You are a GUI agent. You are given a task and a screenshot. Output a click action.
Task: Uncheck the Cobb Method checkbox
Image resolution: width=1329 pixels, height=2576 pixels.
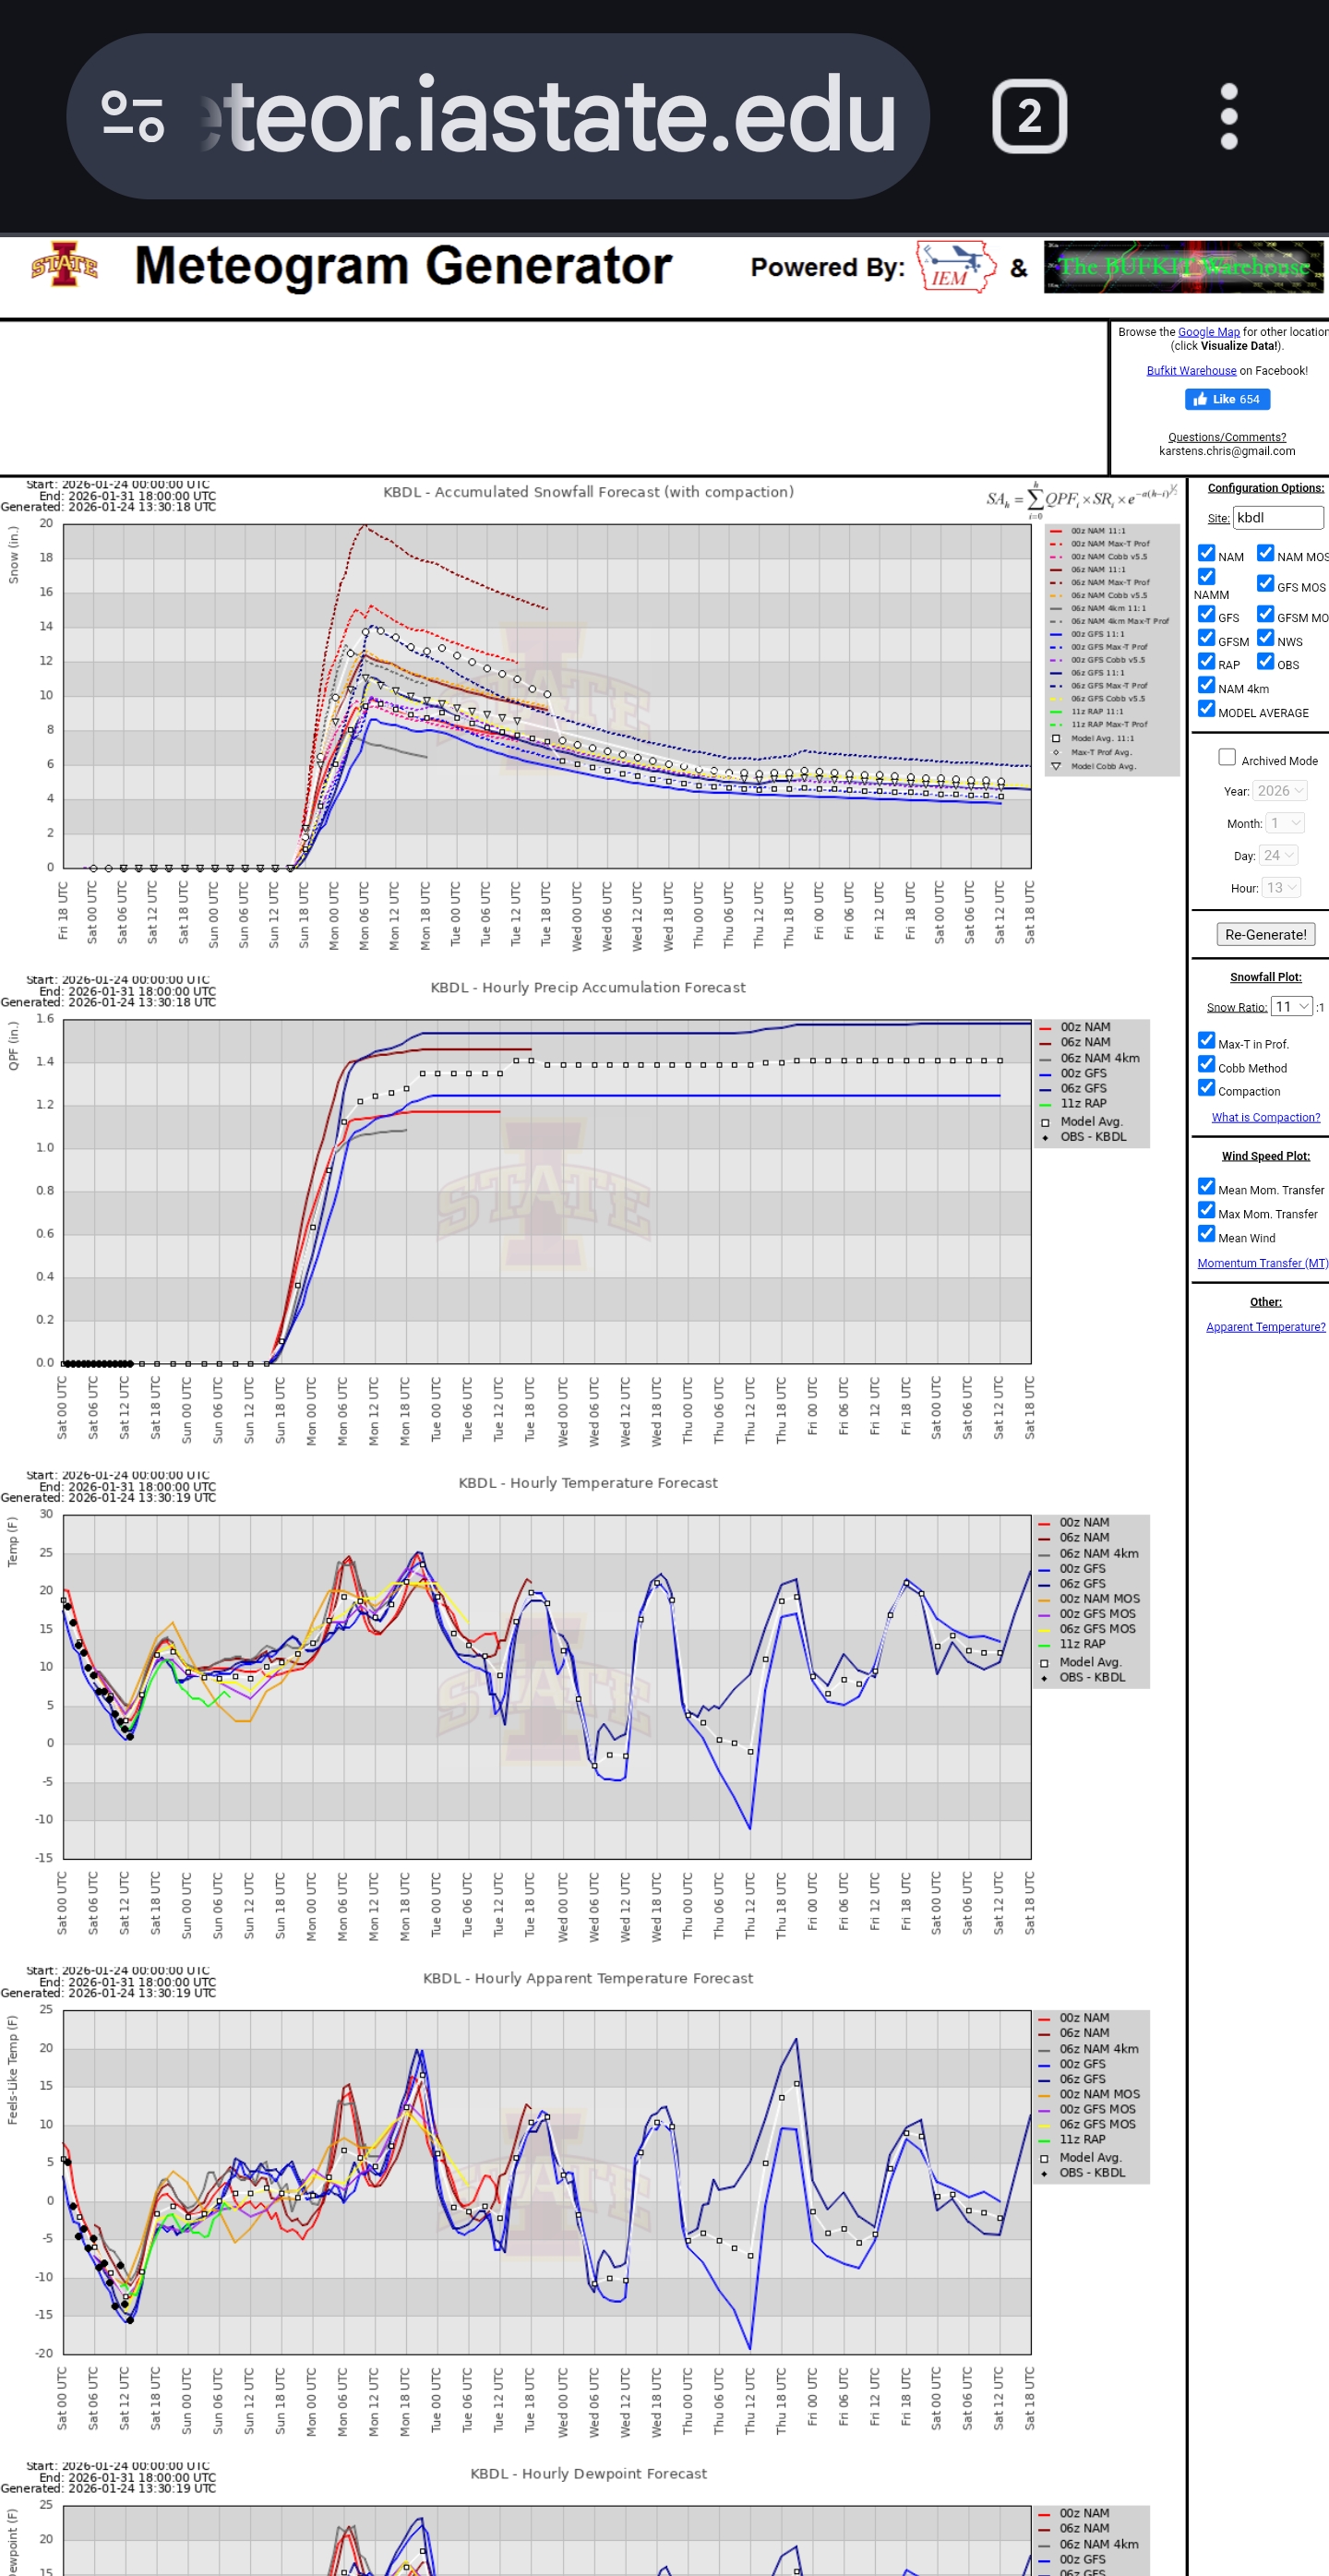pos(1206,1065)
